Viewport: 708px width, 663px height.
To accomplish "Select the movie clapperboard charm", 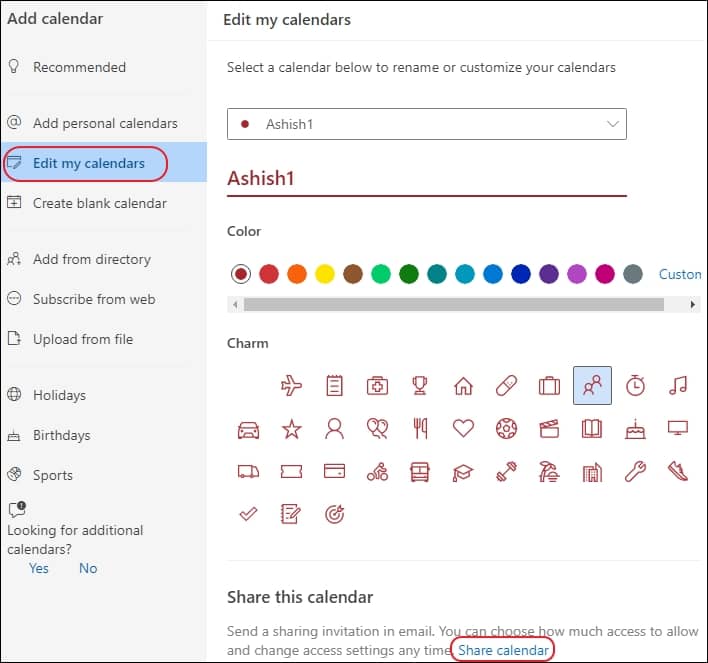I will coord(549,429).
